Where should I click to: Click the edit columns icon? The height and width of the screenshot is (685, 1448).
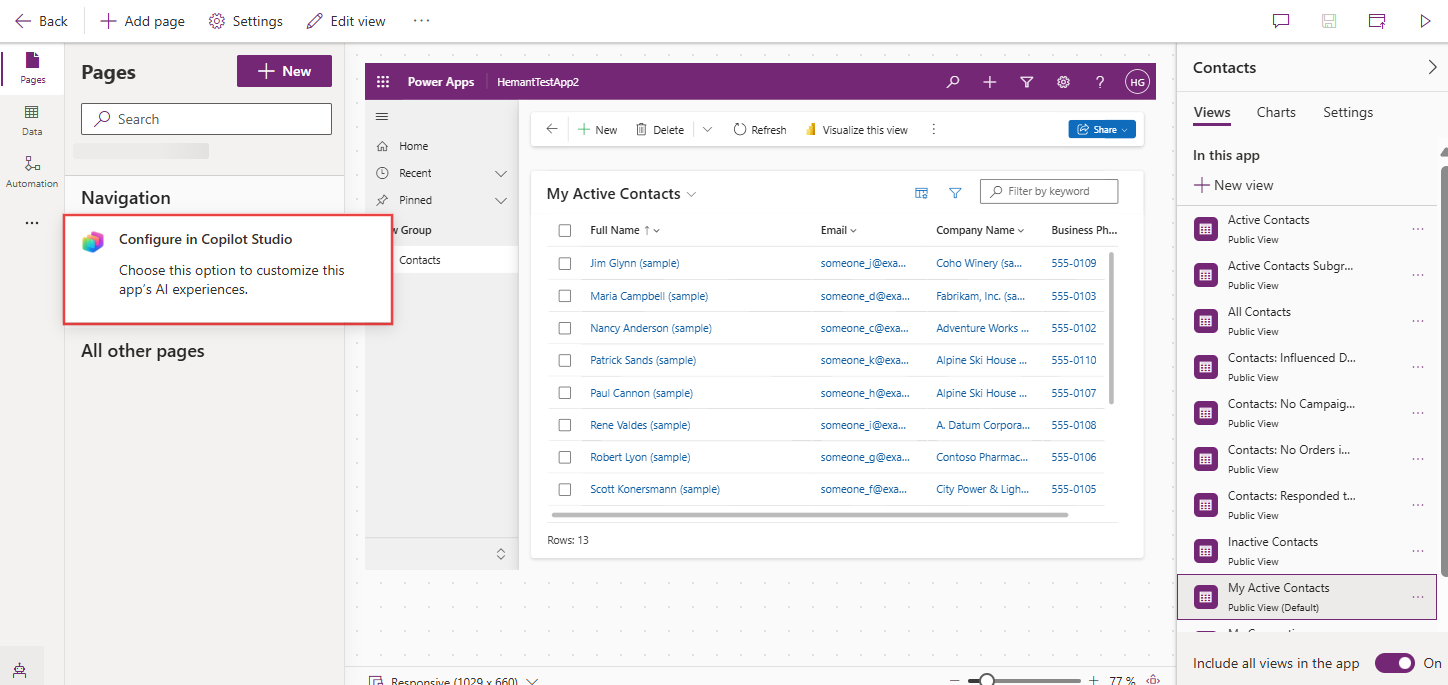pos(921,193)
